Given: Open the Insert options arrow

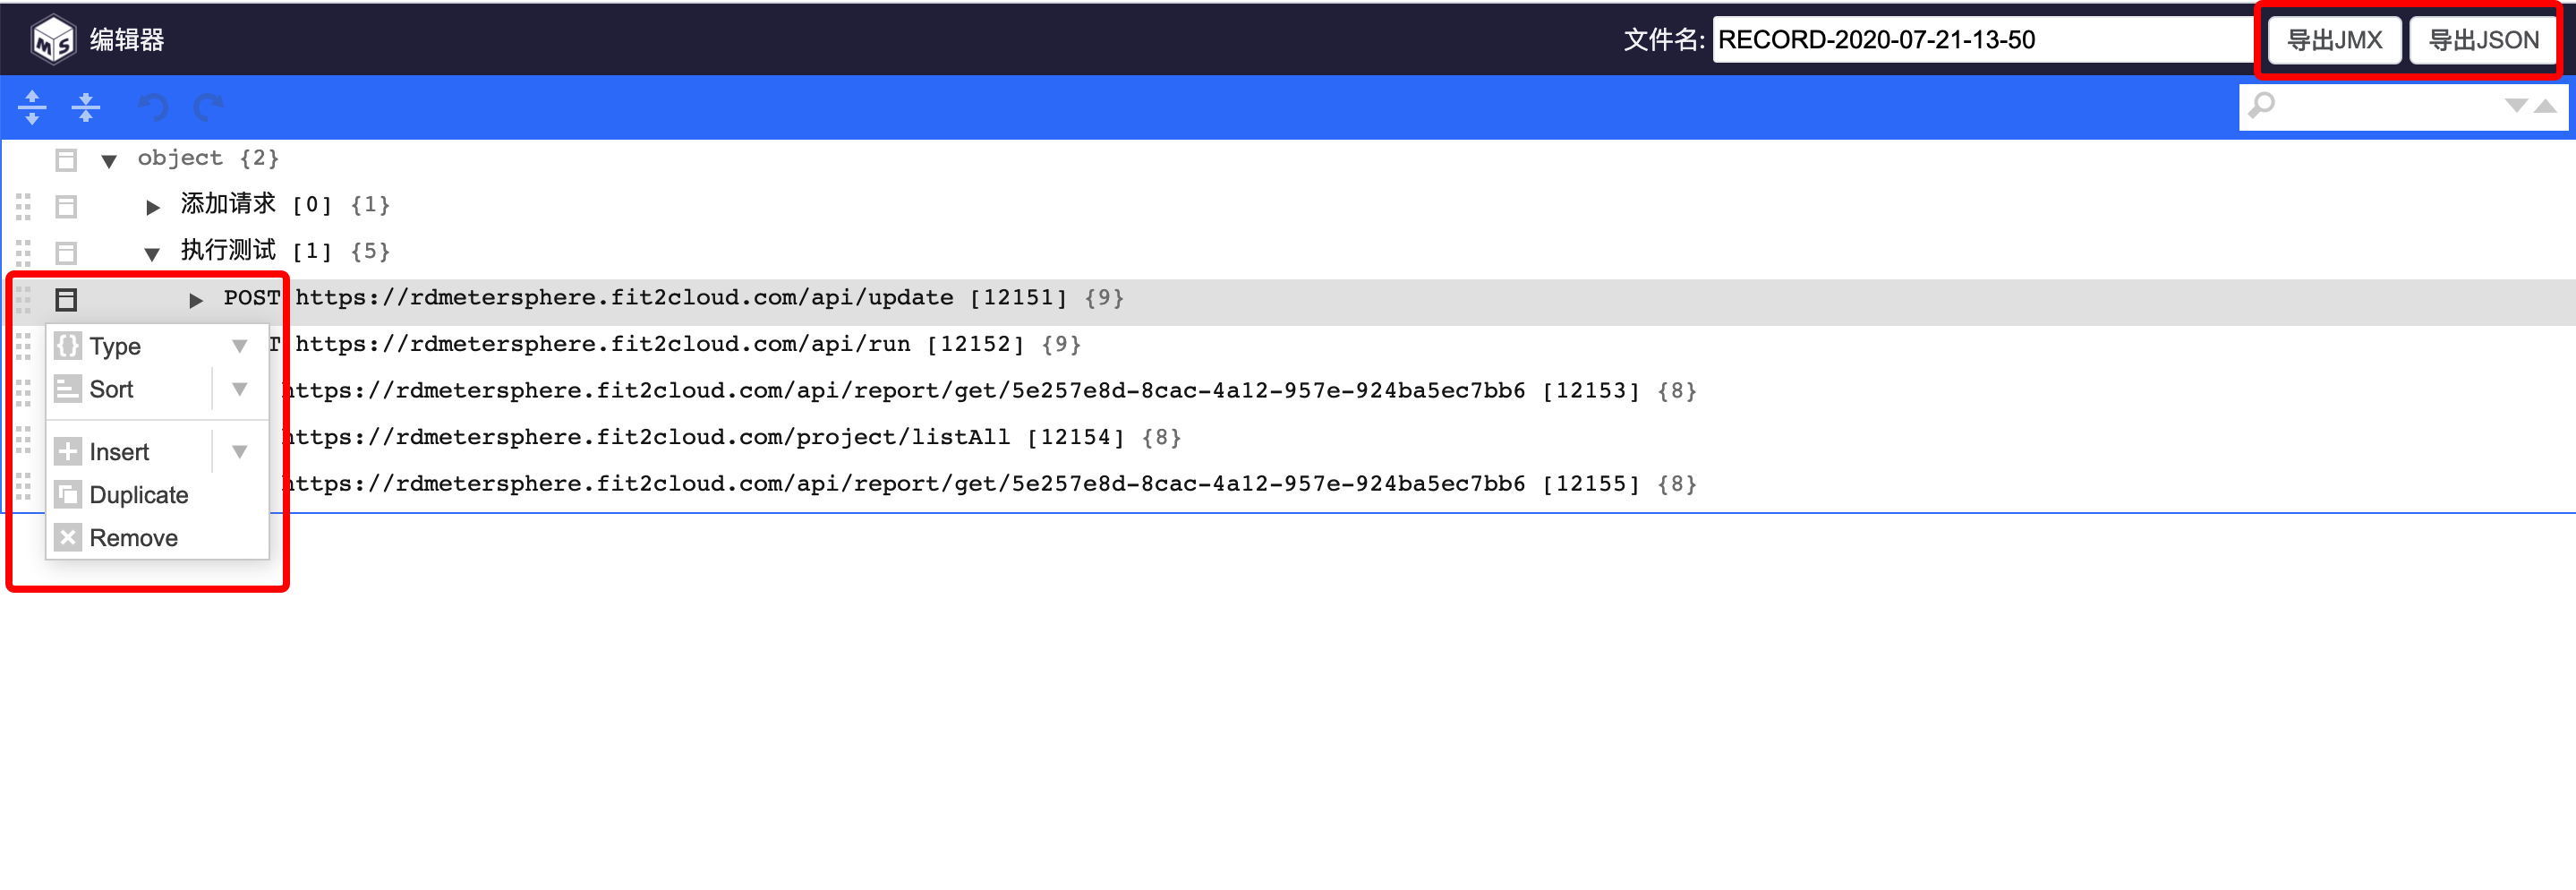Looking at the screenshot, I should click(240, 452).
